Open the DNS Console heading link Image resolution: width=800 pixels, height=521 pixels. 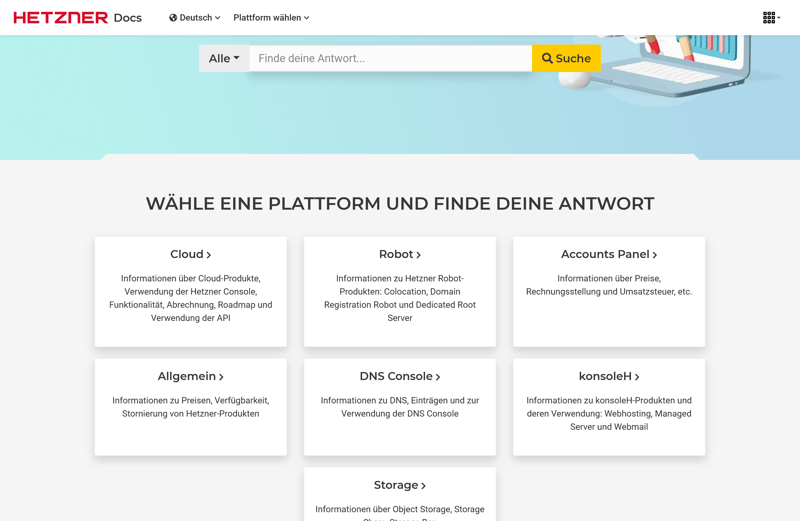coord(396,377)
